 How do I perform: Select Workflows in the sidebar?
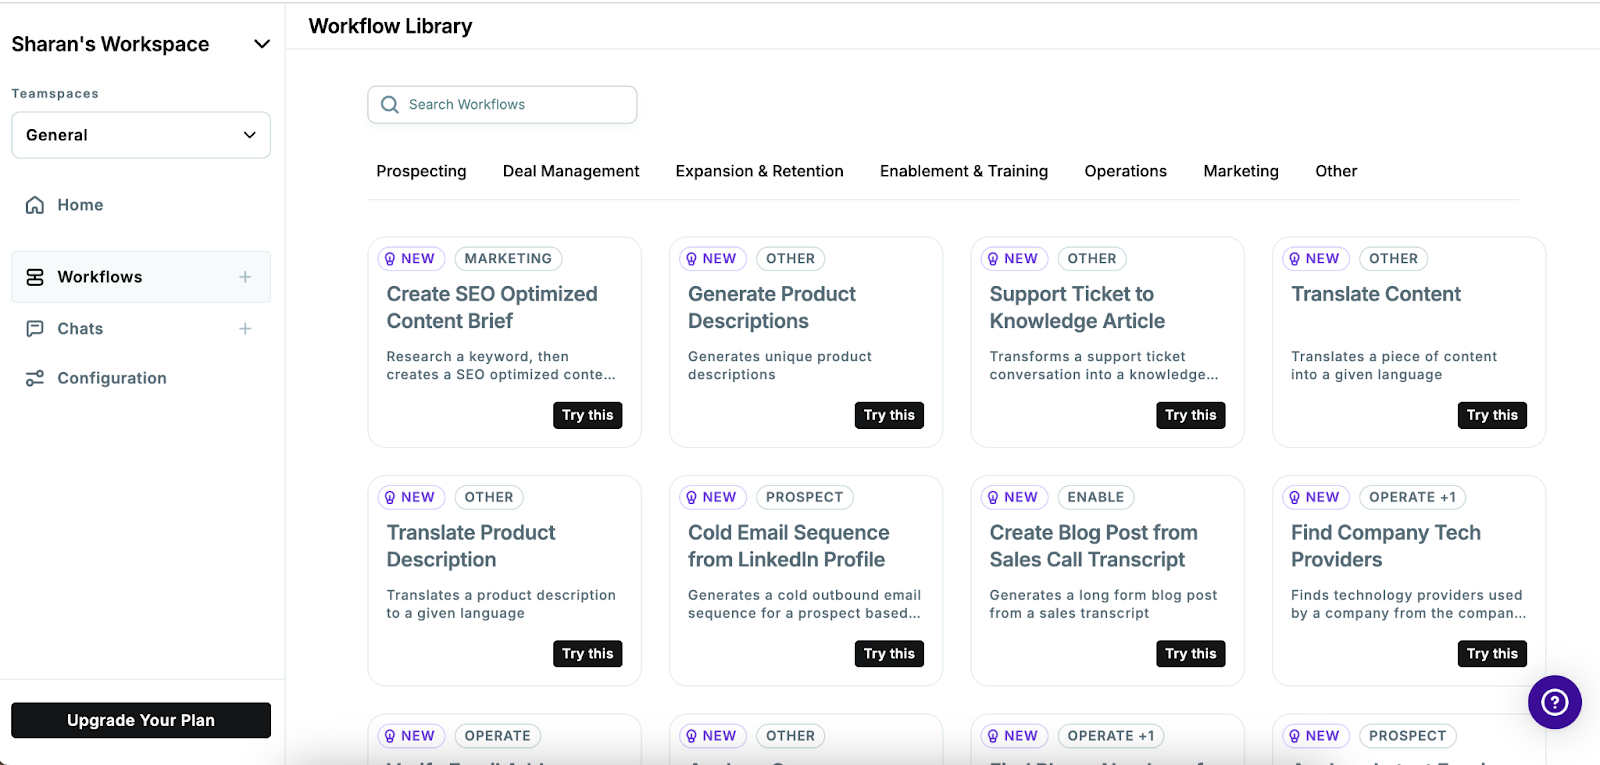141,277
